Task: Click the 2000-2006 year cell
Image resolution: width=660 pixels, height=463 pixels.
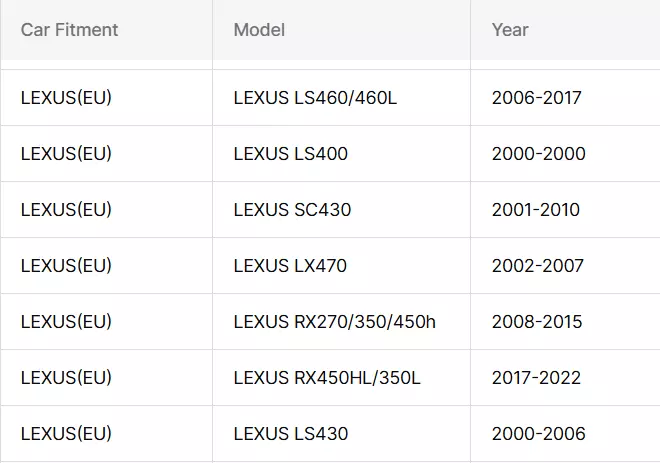Action: pyautogui.click(x=565, y=434)
